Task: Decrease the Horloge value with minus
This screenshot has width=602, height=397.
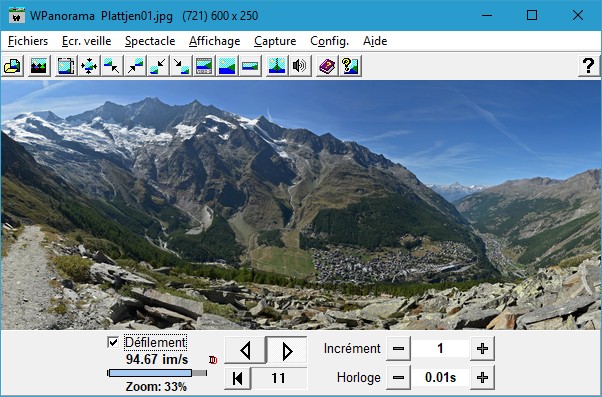Action: 398,378
